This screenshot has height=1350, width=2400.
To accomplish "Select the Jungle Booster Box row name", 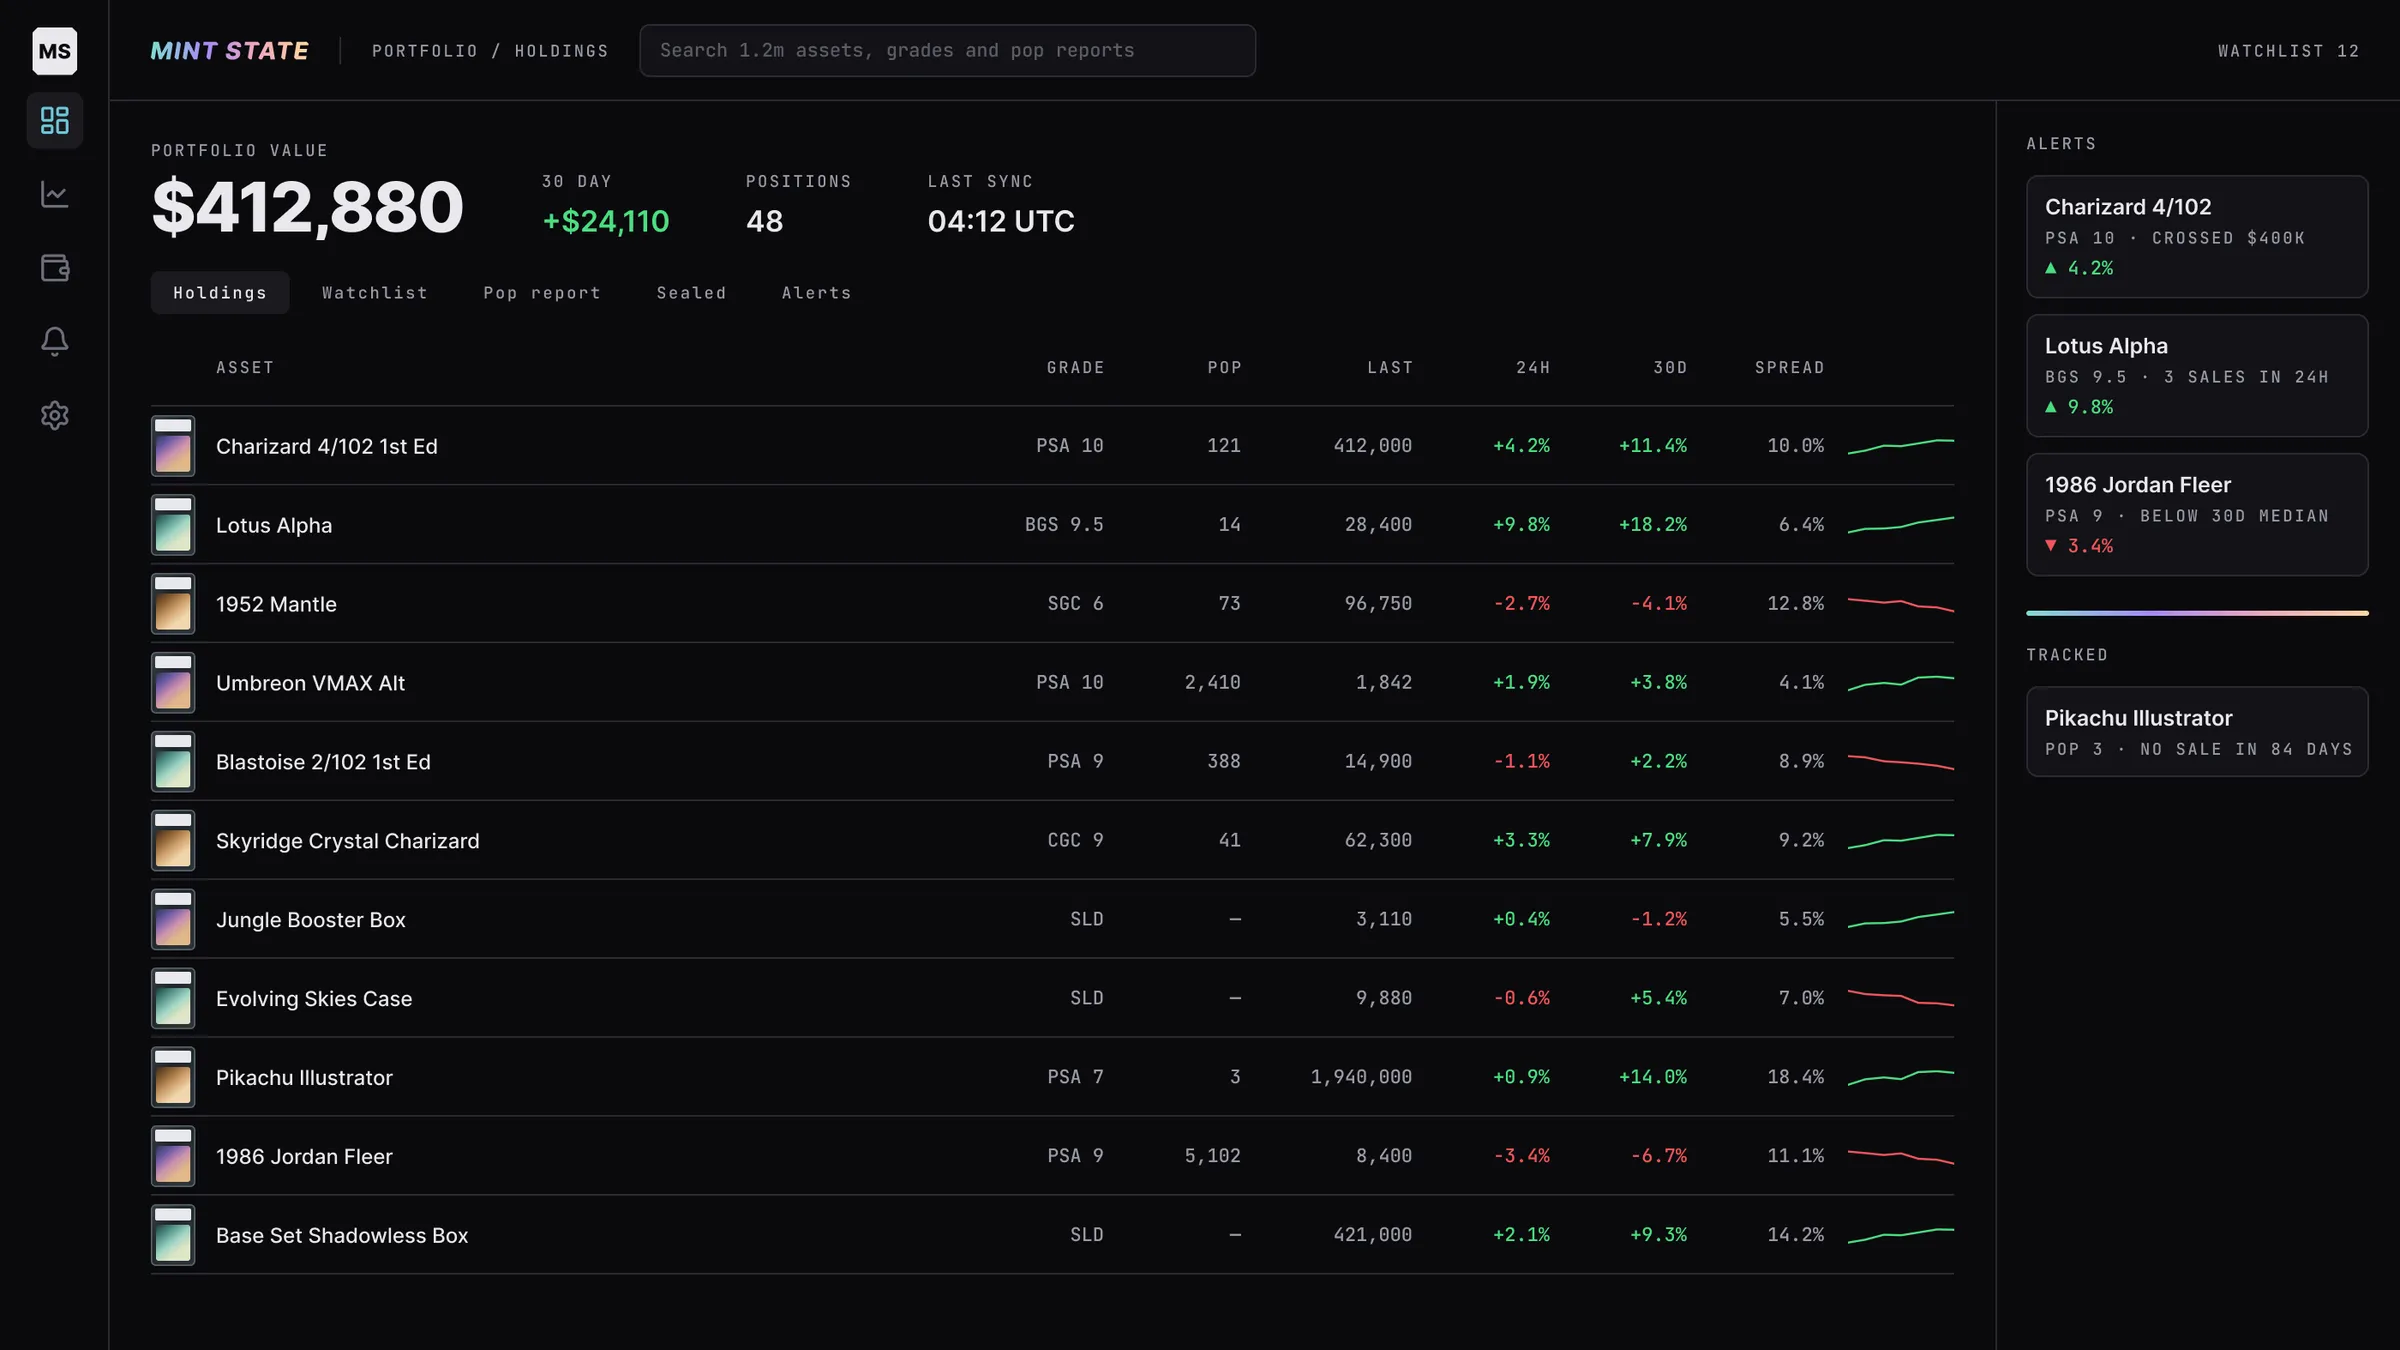I will click(x=311, y=920).
